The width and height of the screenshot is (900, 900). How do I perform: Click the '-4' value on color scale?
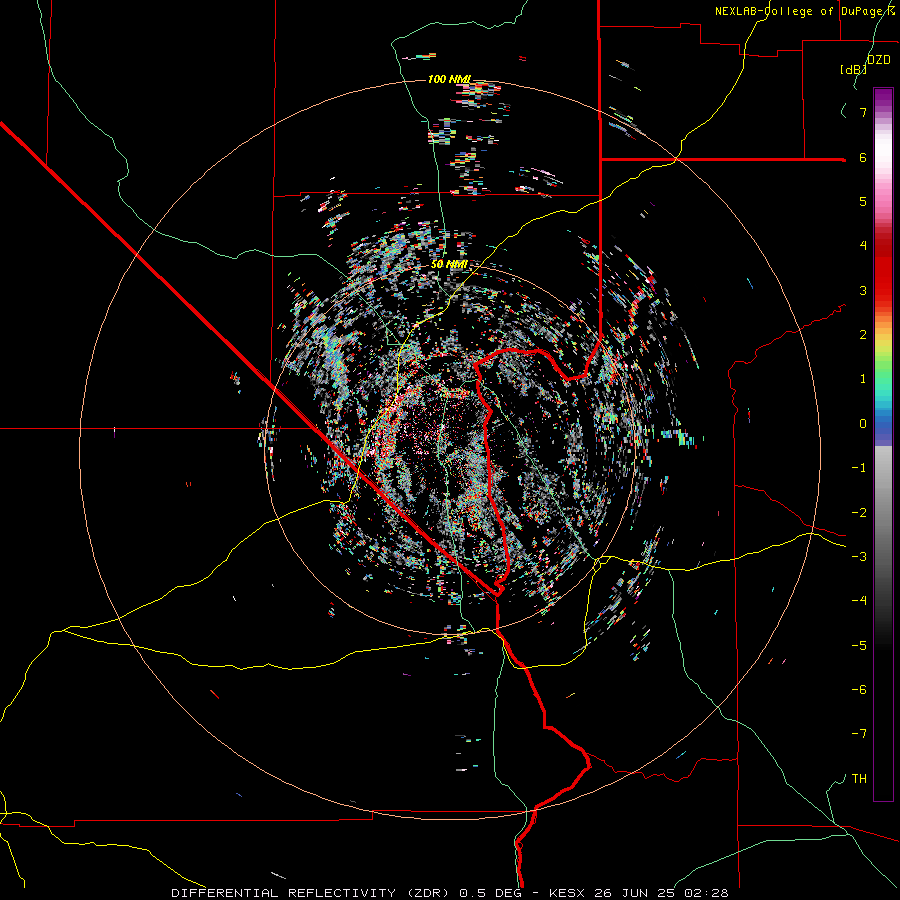point(859,601)
